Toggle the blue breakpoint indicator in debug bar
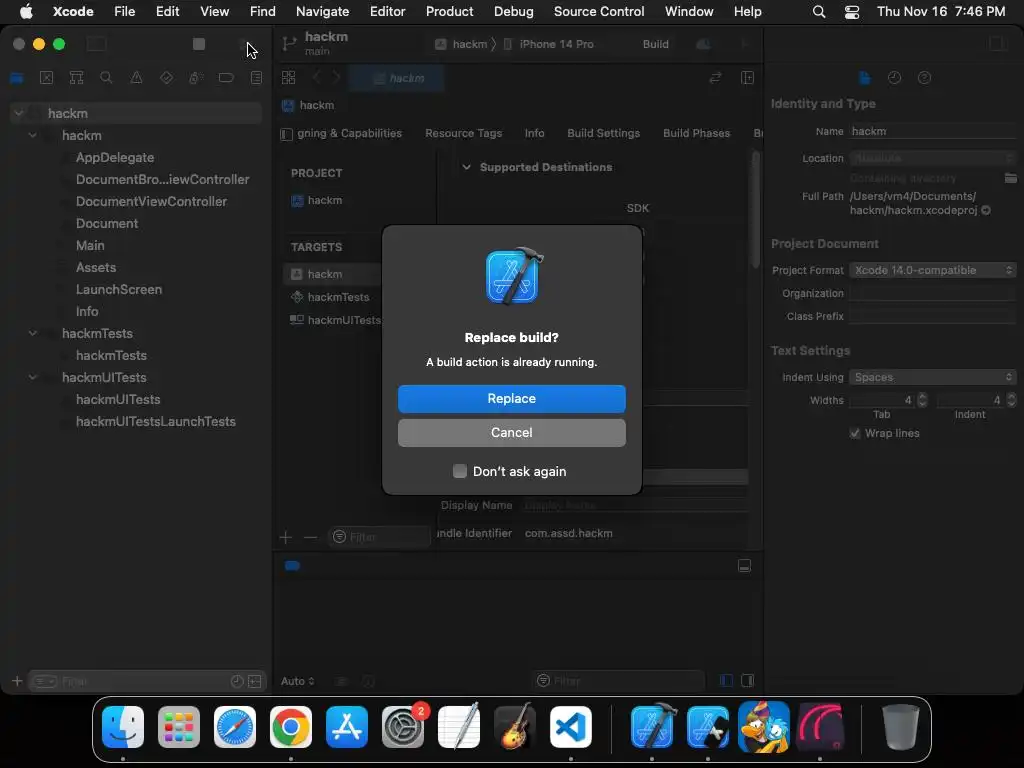The height and width of the screenshot is (768, 1024). 292,566
